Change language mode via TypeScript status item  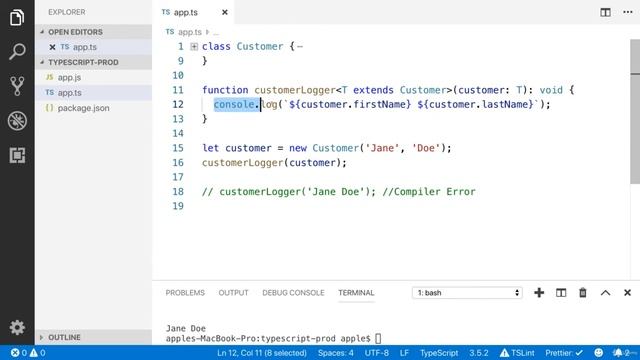click(439, 353)
